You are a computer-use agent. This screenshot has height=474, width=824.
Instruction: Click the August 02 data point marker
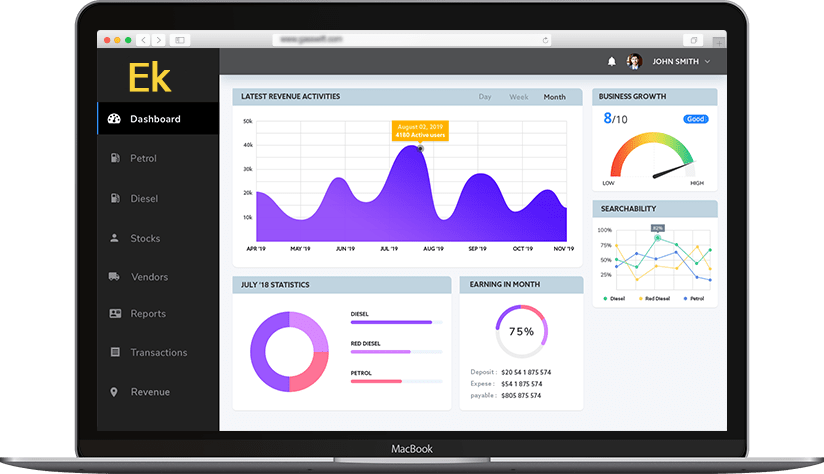(420, 149)
